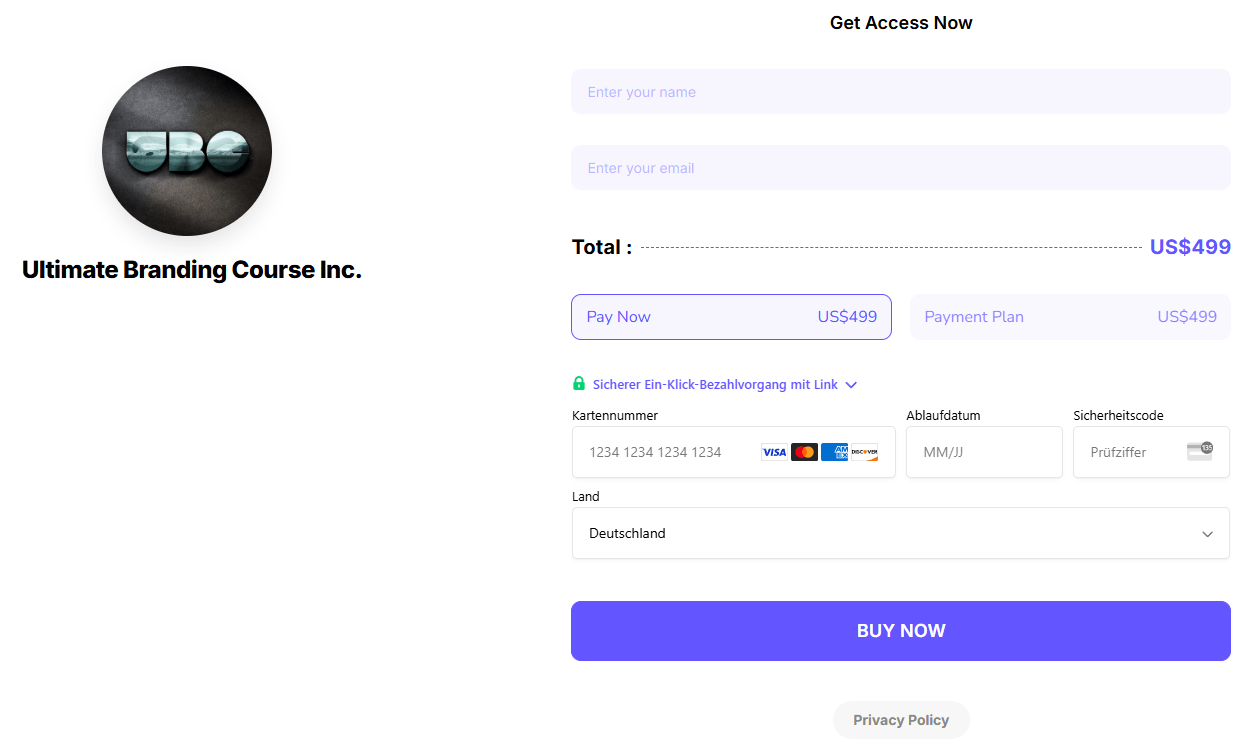Click the Ablaufdatum MM/JJ field
Viewport: 1258px width, 751px height.
pos(984,452)
